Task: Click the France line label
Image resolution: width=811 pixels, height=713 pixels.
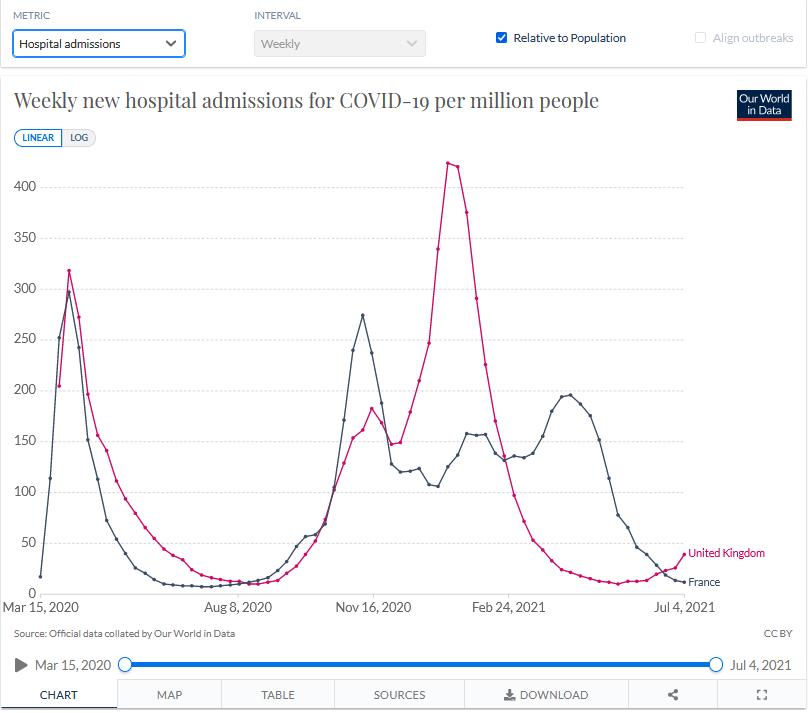Action: point(703,582)
